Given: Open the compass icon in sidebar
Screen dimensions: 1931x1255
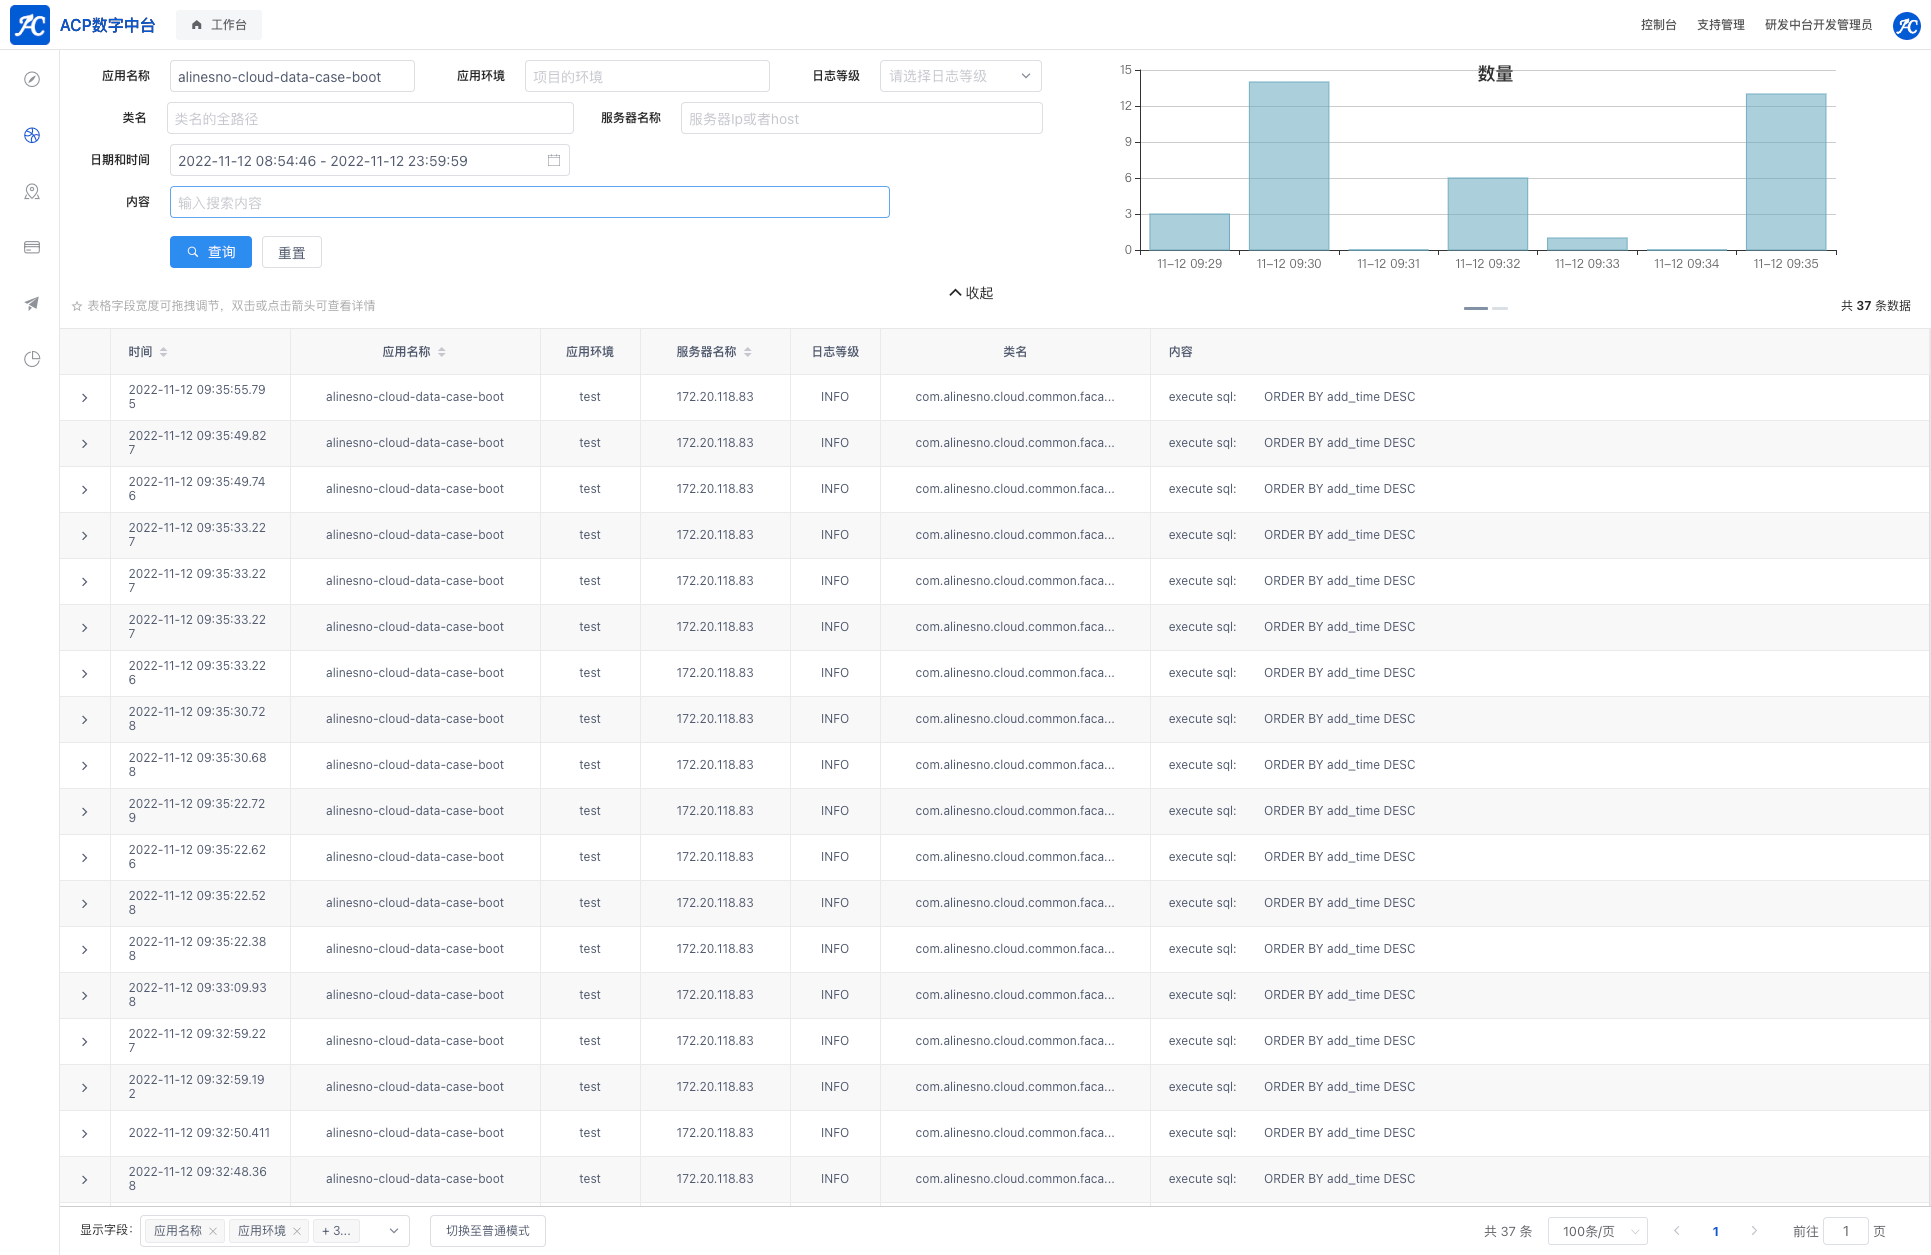Looking at the screenshot, I should pyautogui.click(x=32, y=79).
